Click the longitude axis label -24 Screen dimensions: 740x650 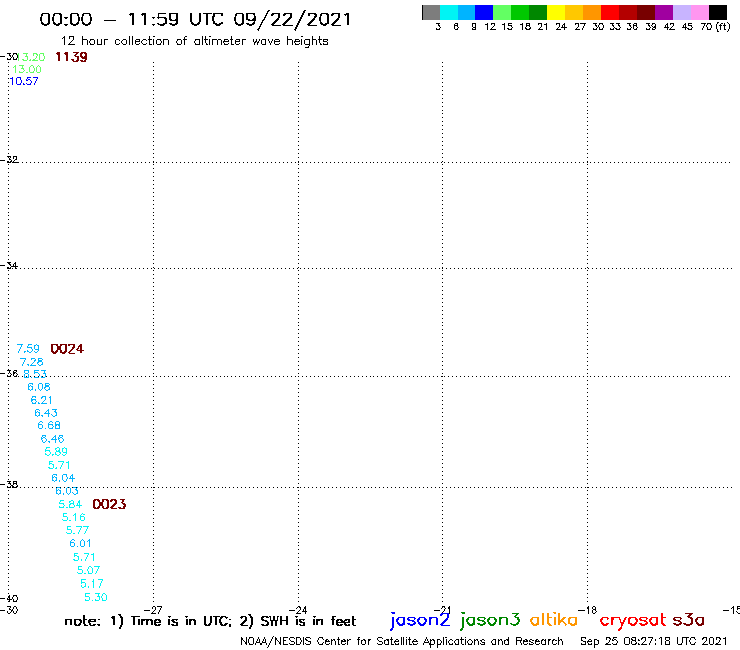point(298,610)
